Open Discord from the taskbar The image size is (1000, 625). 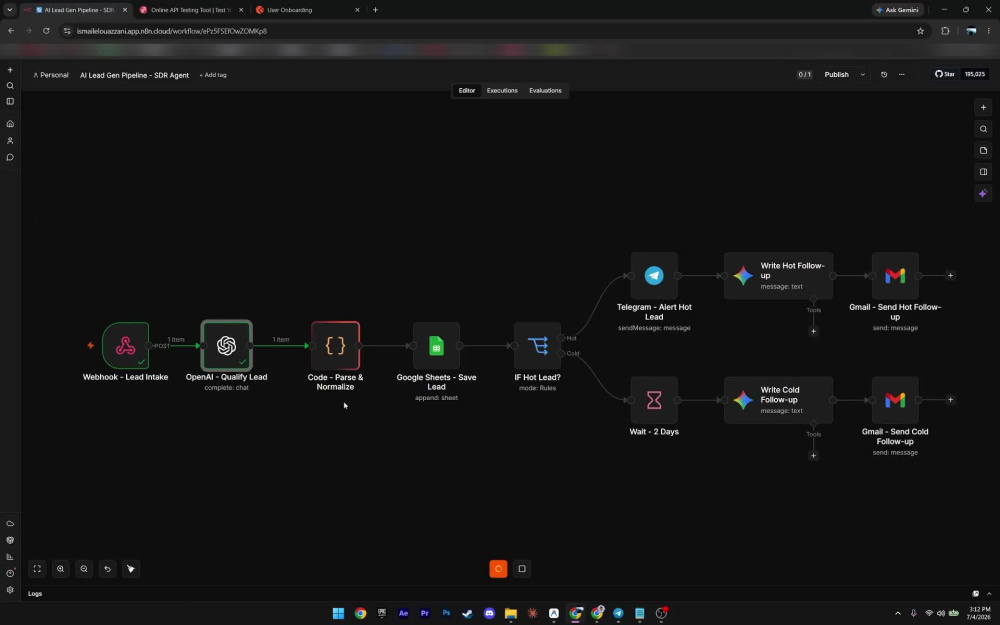click(489, 614)
